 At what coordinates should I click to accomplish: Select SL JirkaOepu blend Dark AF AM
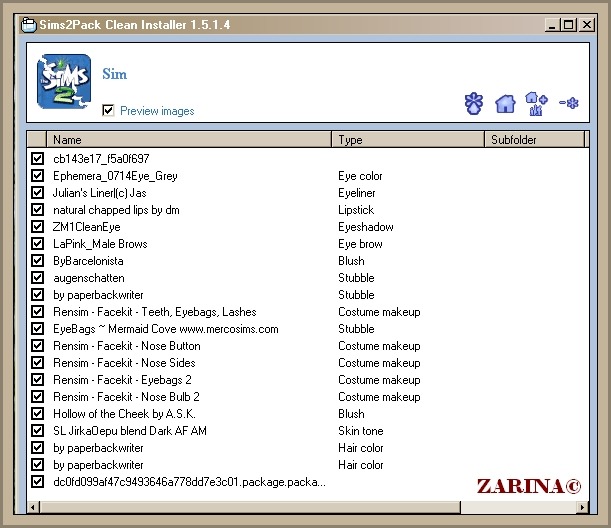click(x=130, y=431)
